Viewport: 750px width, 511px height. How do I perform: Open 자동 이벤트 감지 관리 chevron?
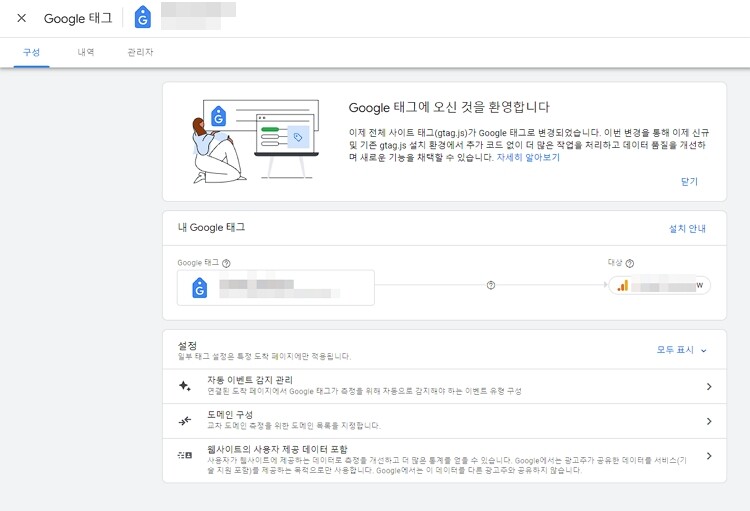point(709,386)
